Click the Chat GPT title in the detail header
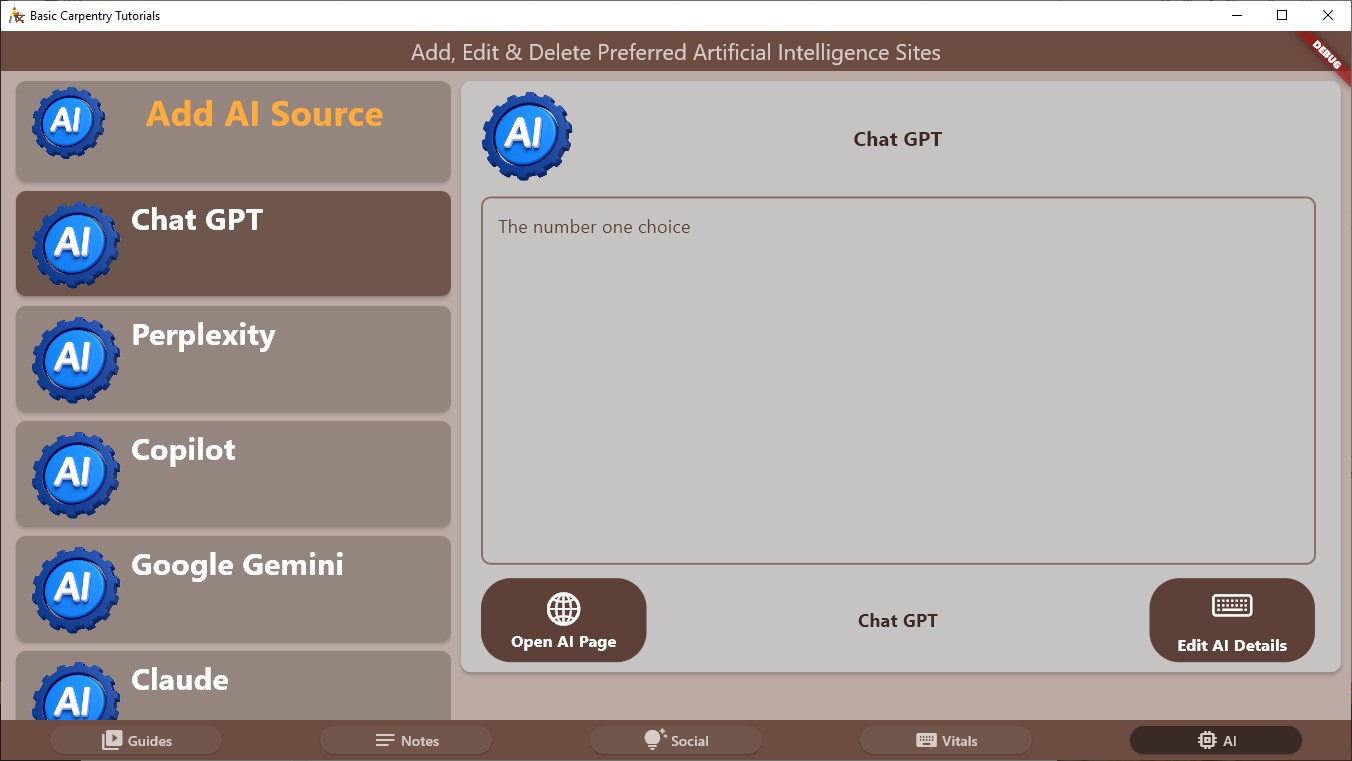Screen dimensions: 1352x761 coord(898,139)
